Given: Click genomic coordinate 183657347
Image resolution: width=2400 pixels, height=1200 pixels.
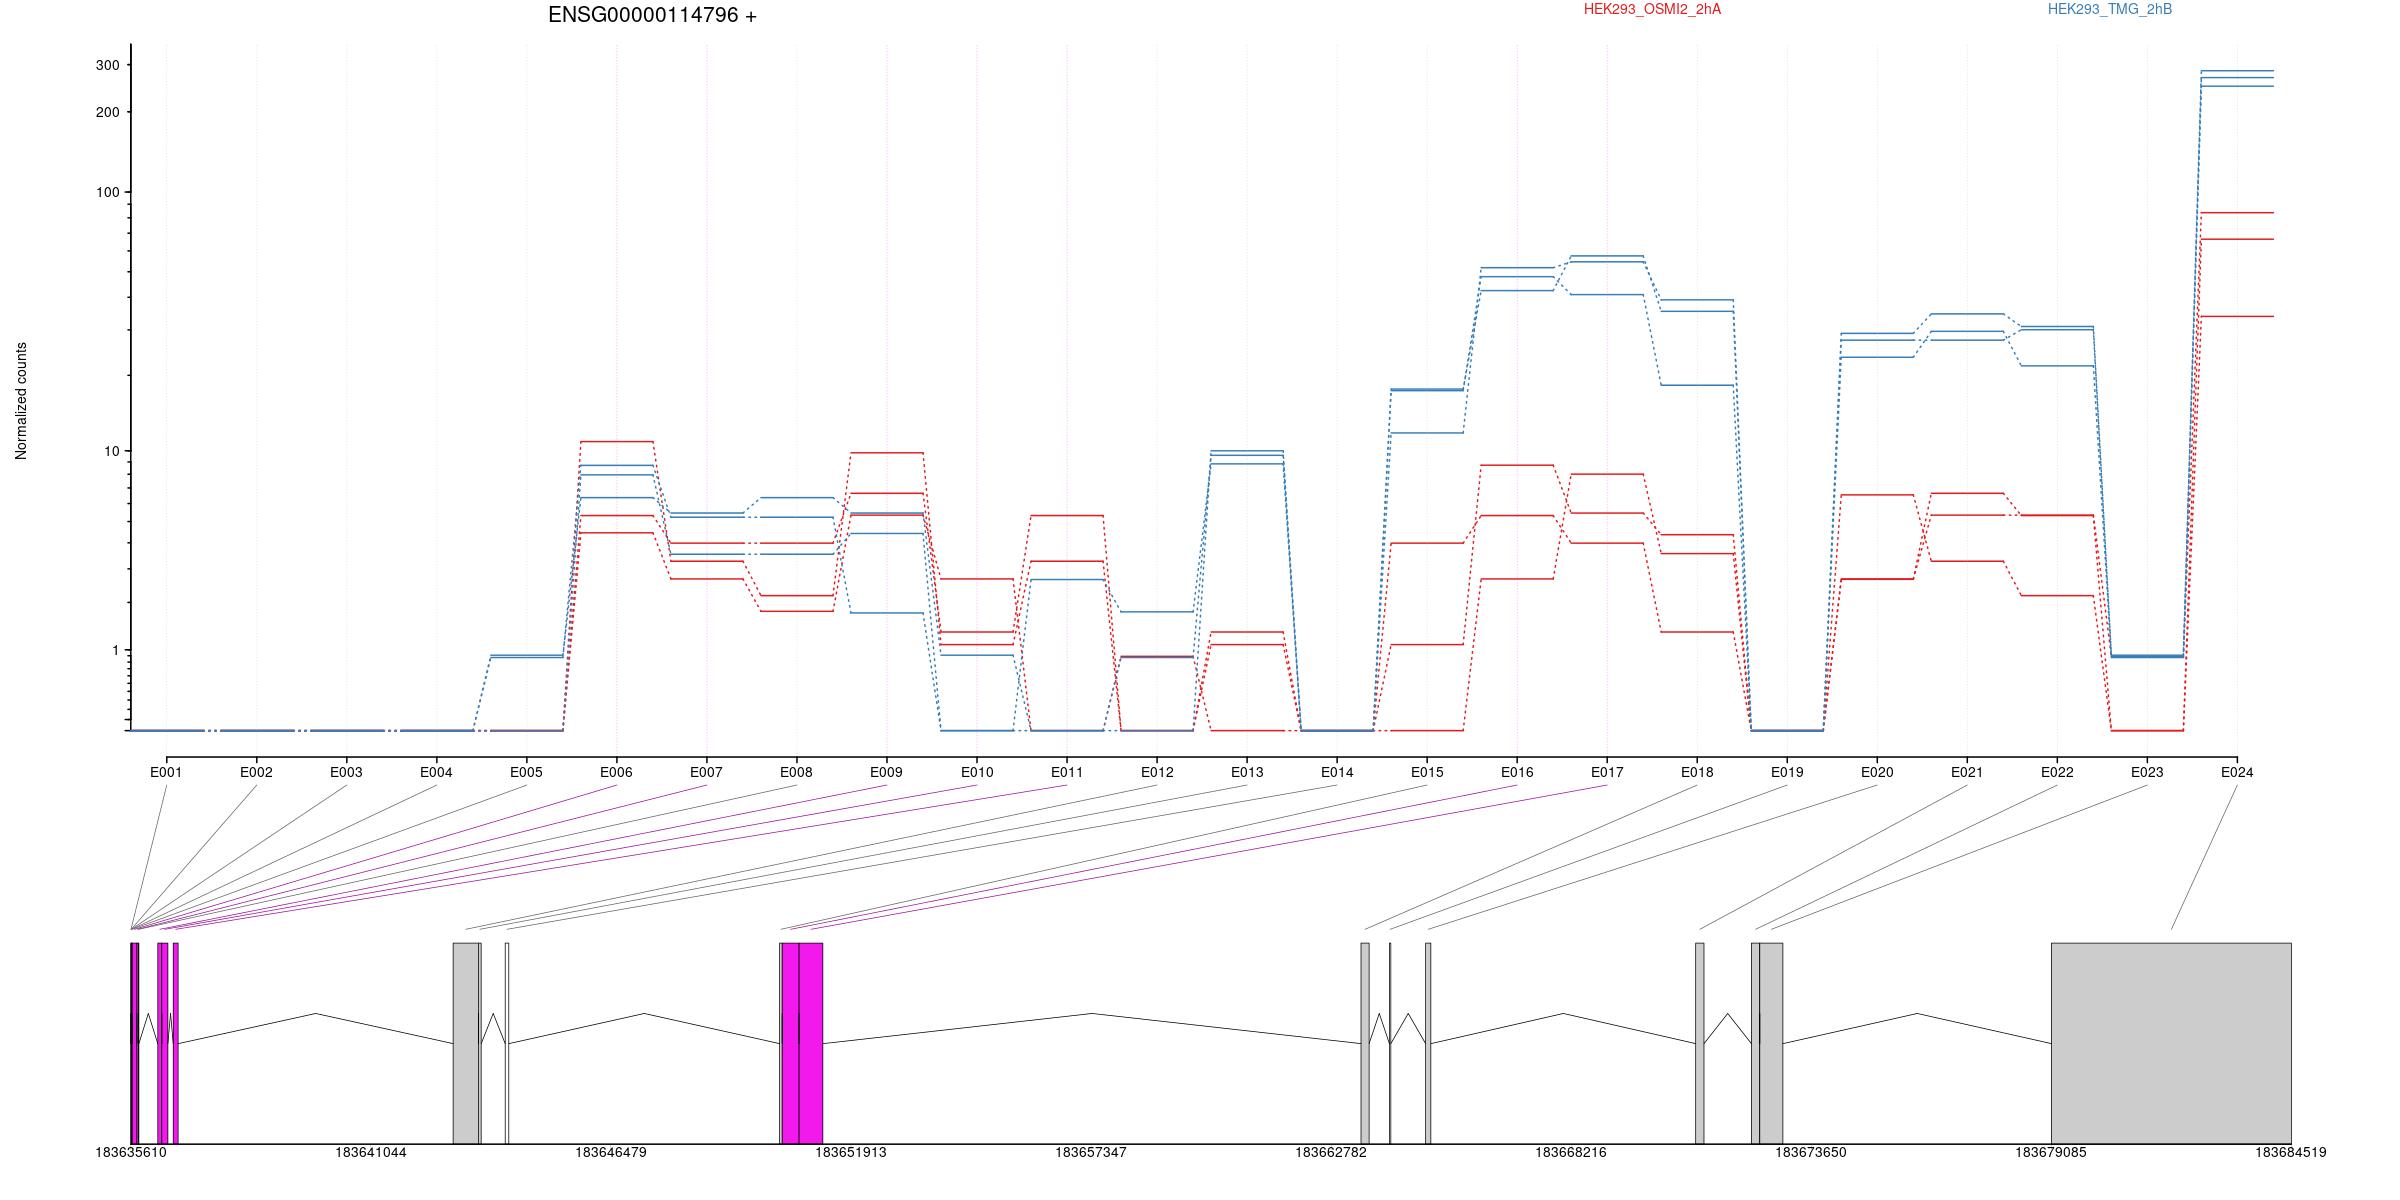Looking at the screenshot, I should pyautogui.click(x=1091, y=1153).
